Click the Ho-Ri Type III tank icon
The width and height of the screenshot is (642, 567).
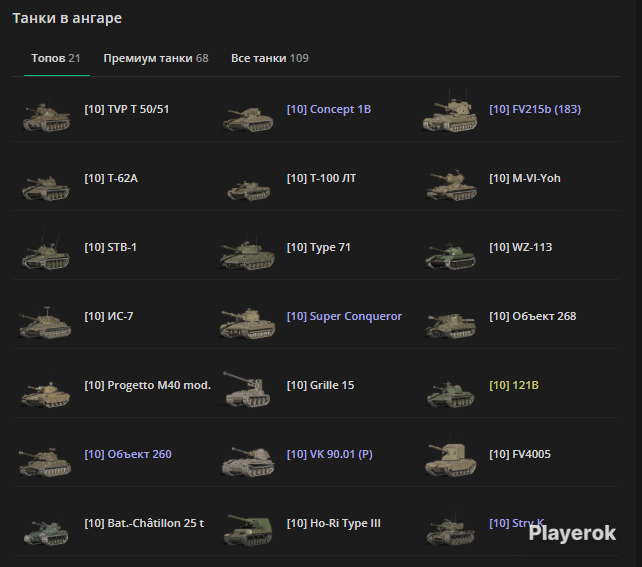tap(248, 529)
